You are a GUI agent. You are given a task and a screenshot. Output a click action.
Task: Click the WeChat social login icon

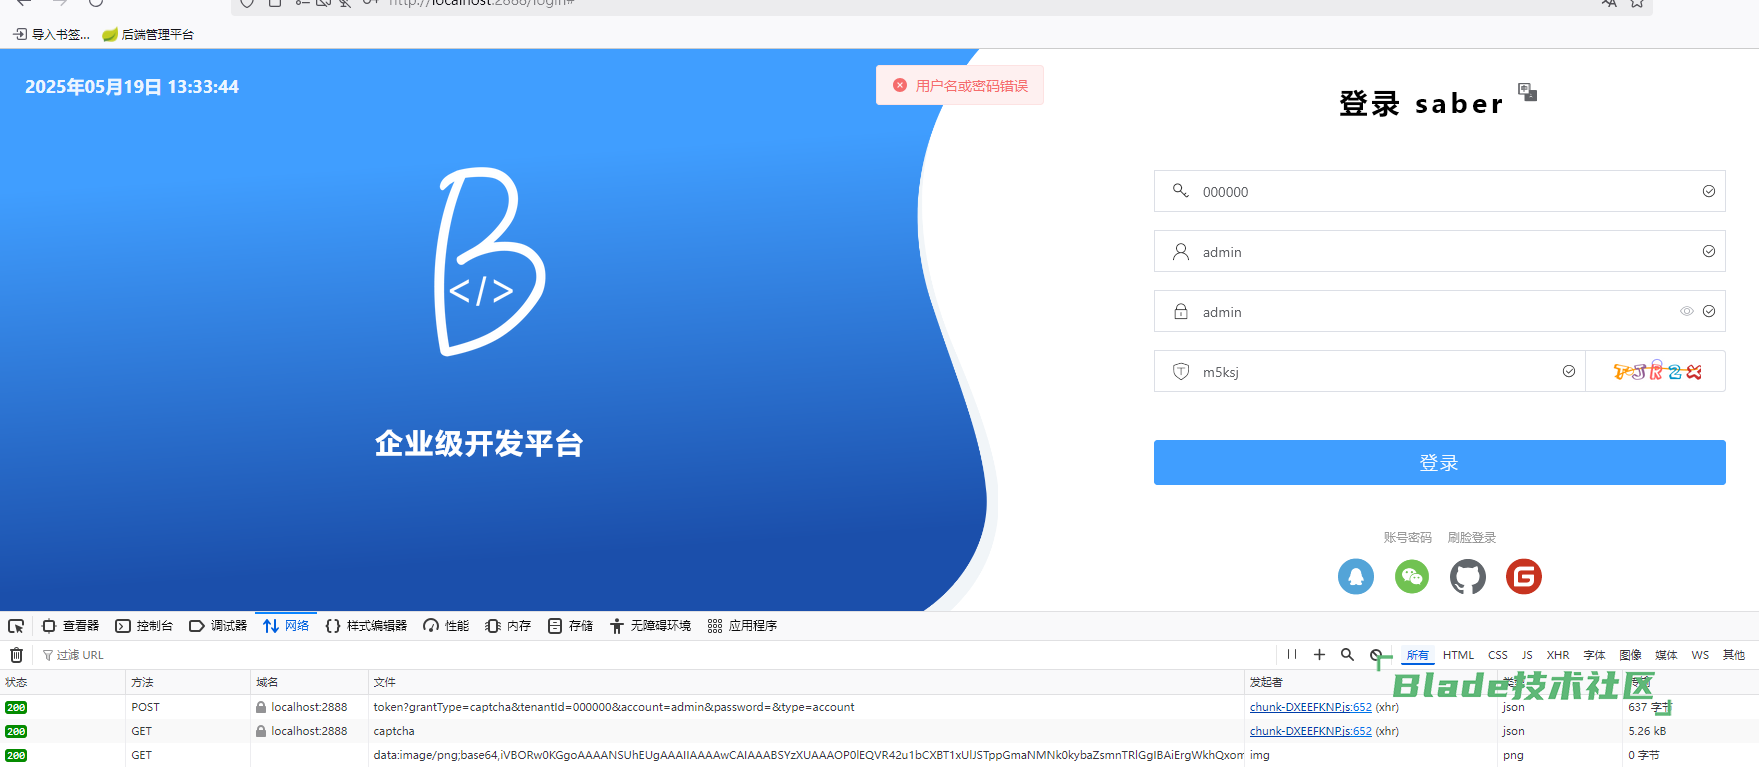[1412, 576]
